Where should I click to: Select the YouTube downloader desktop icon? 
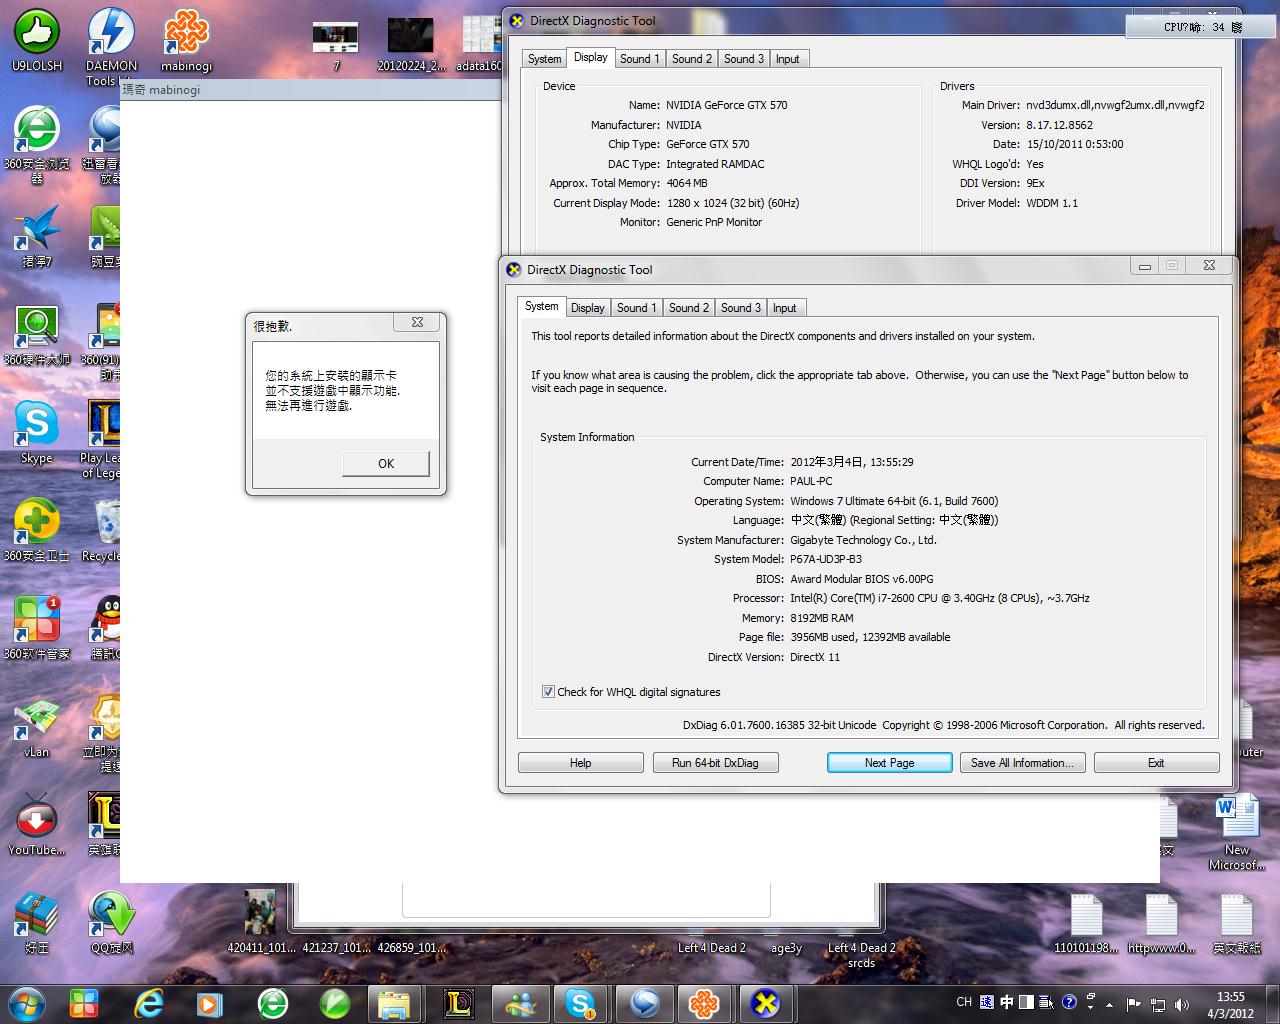37,825
